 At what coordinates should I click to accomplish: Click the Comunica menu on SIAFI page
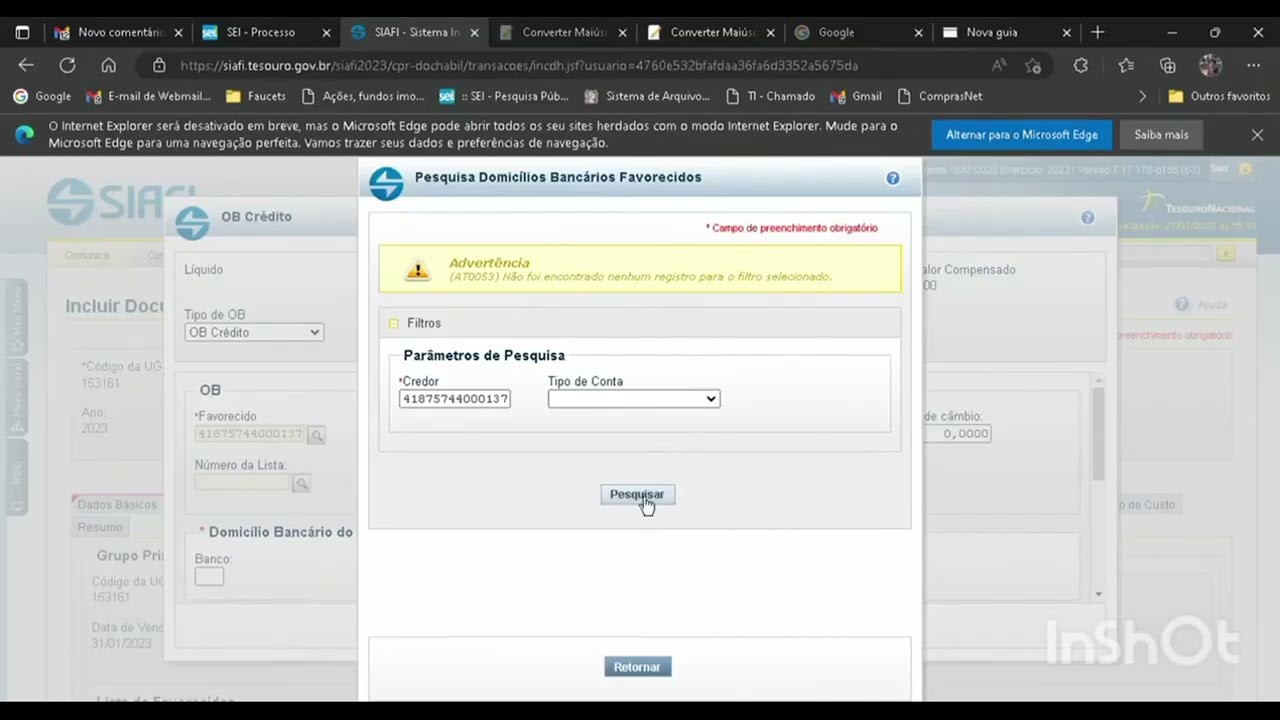87,255
